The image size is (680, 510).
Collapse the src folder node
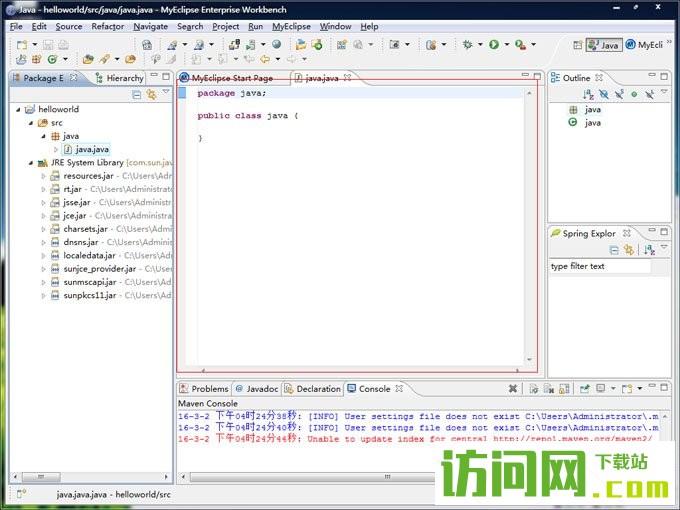point(31,123)
